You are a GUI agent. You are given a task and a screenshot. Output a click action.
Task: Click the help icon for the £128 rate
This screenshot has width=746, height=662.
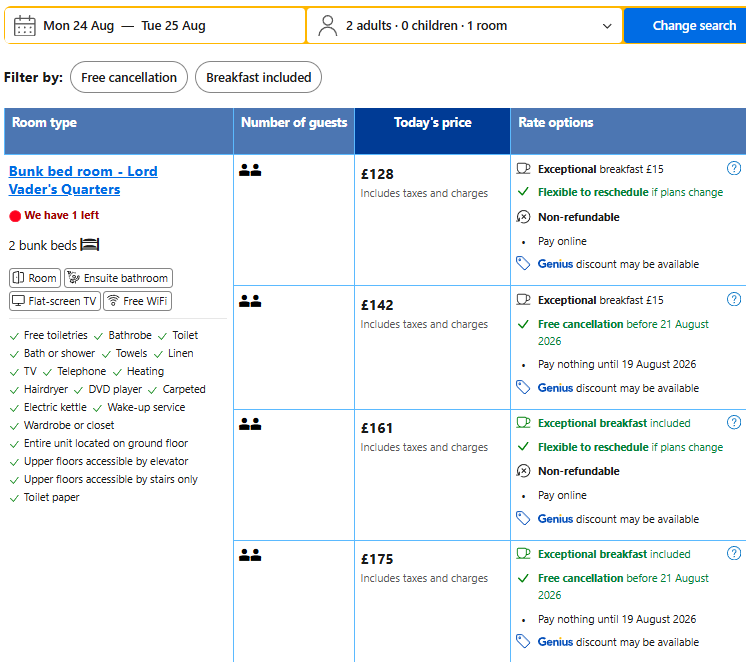click(x=734, y=168)
